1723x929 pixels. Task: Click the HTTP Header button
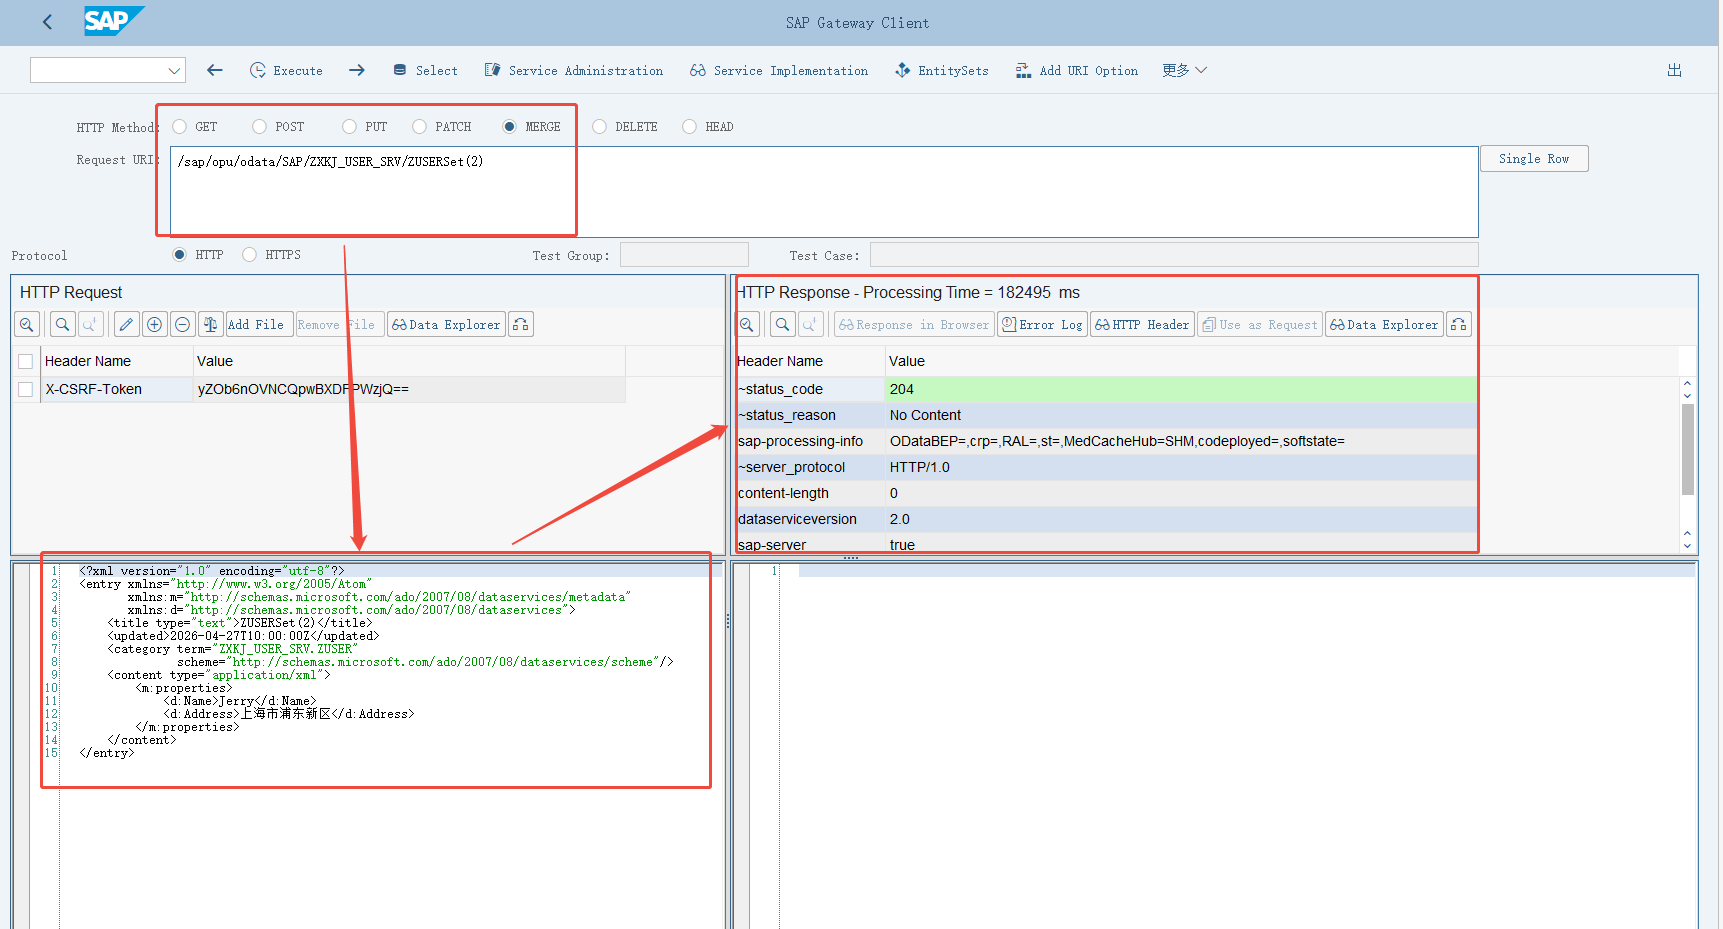coord(1142,324)
